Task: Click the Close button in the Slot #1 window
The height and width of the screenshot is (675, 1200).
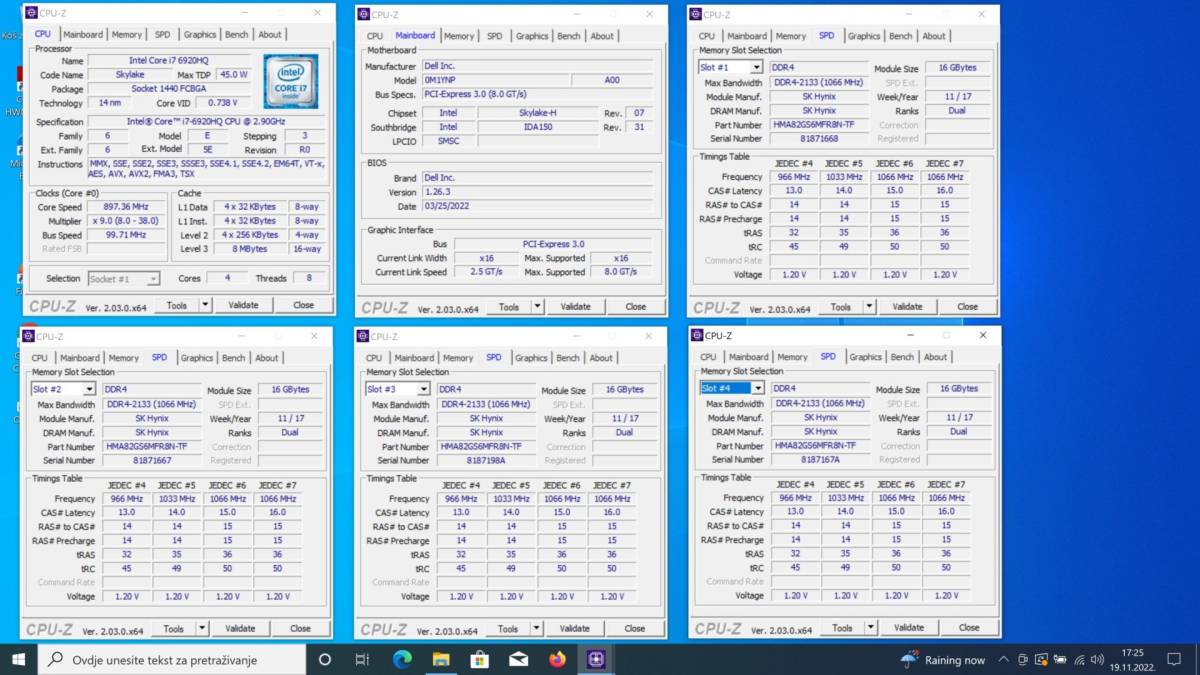Action: [x=968, y=307]
